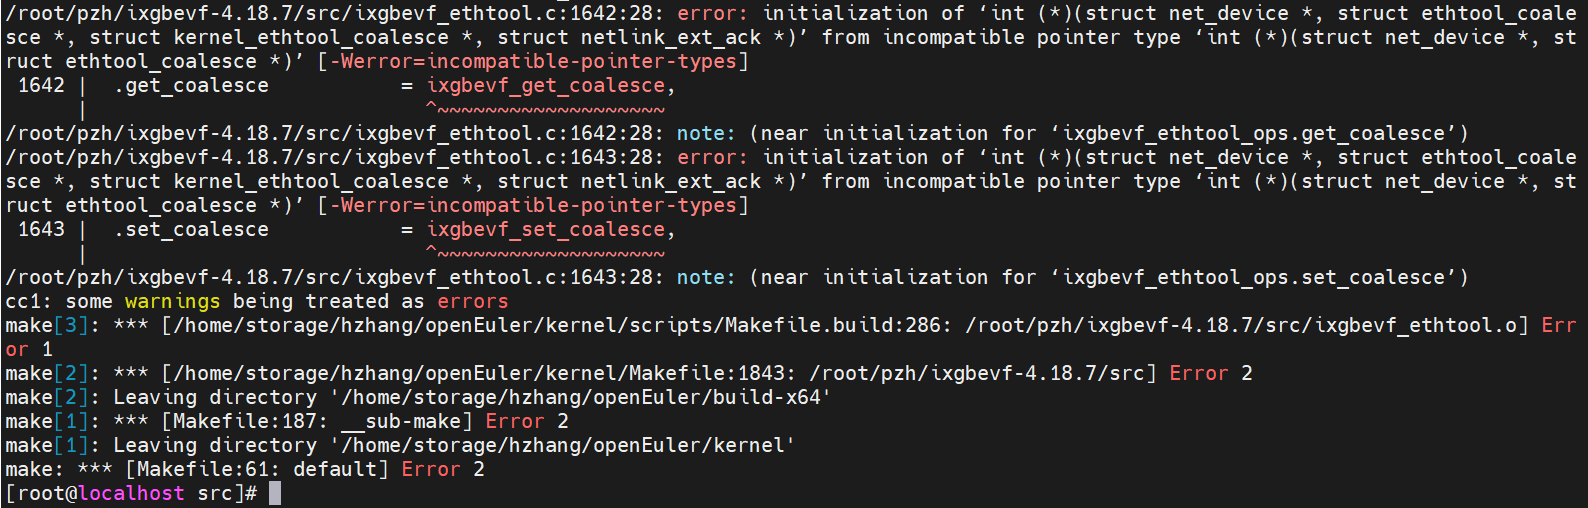Viewport: 1588px width, 508px height.
Task: Click the pink 'localhost' hostname in the prompt
Action: [131, 493]
